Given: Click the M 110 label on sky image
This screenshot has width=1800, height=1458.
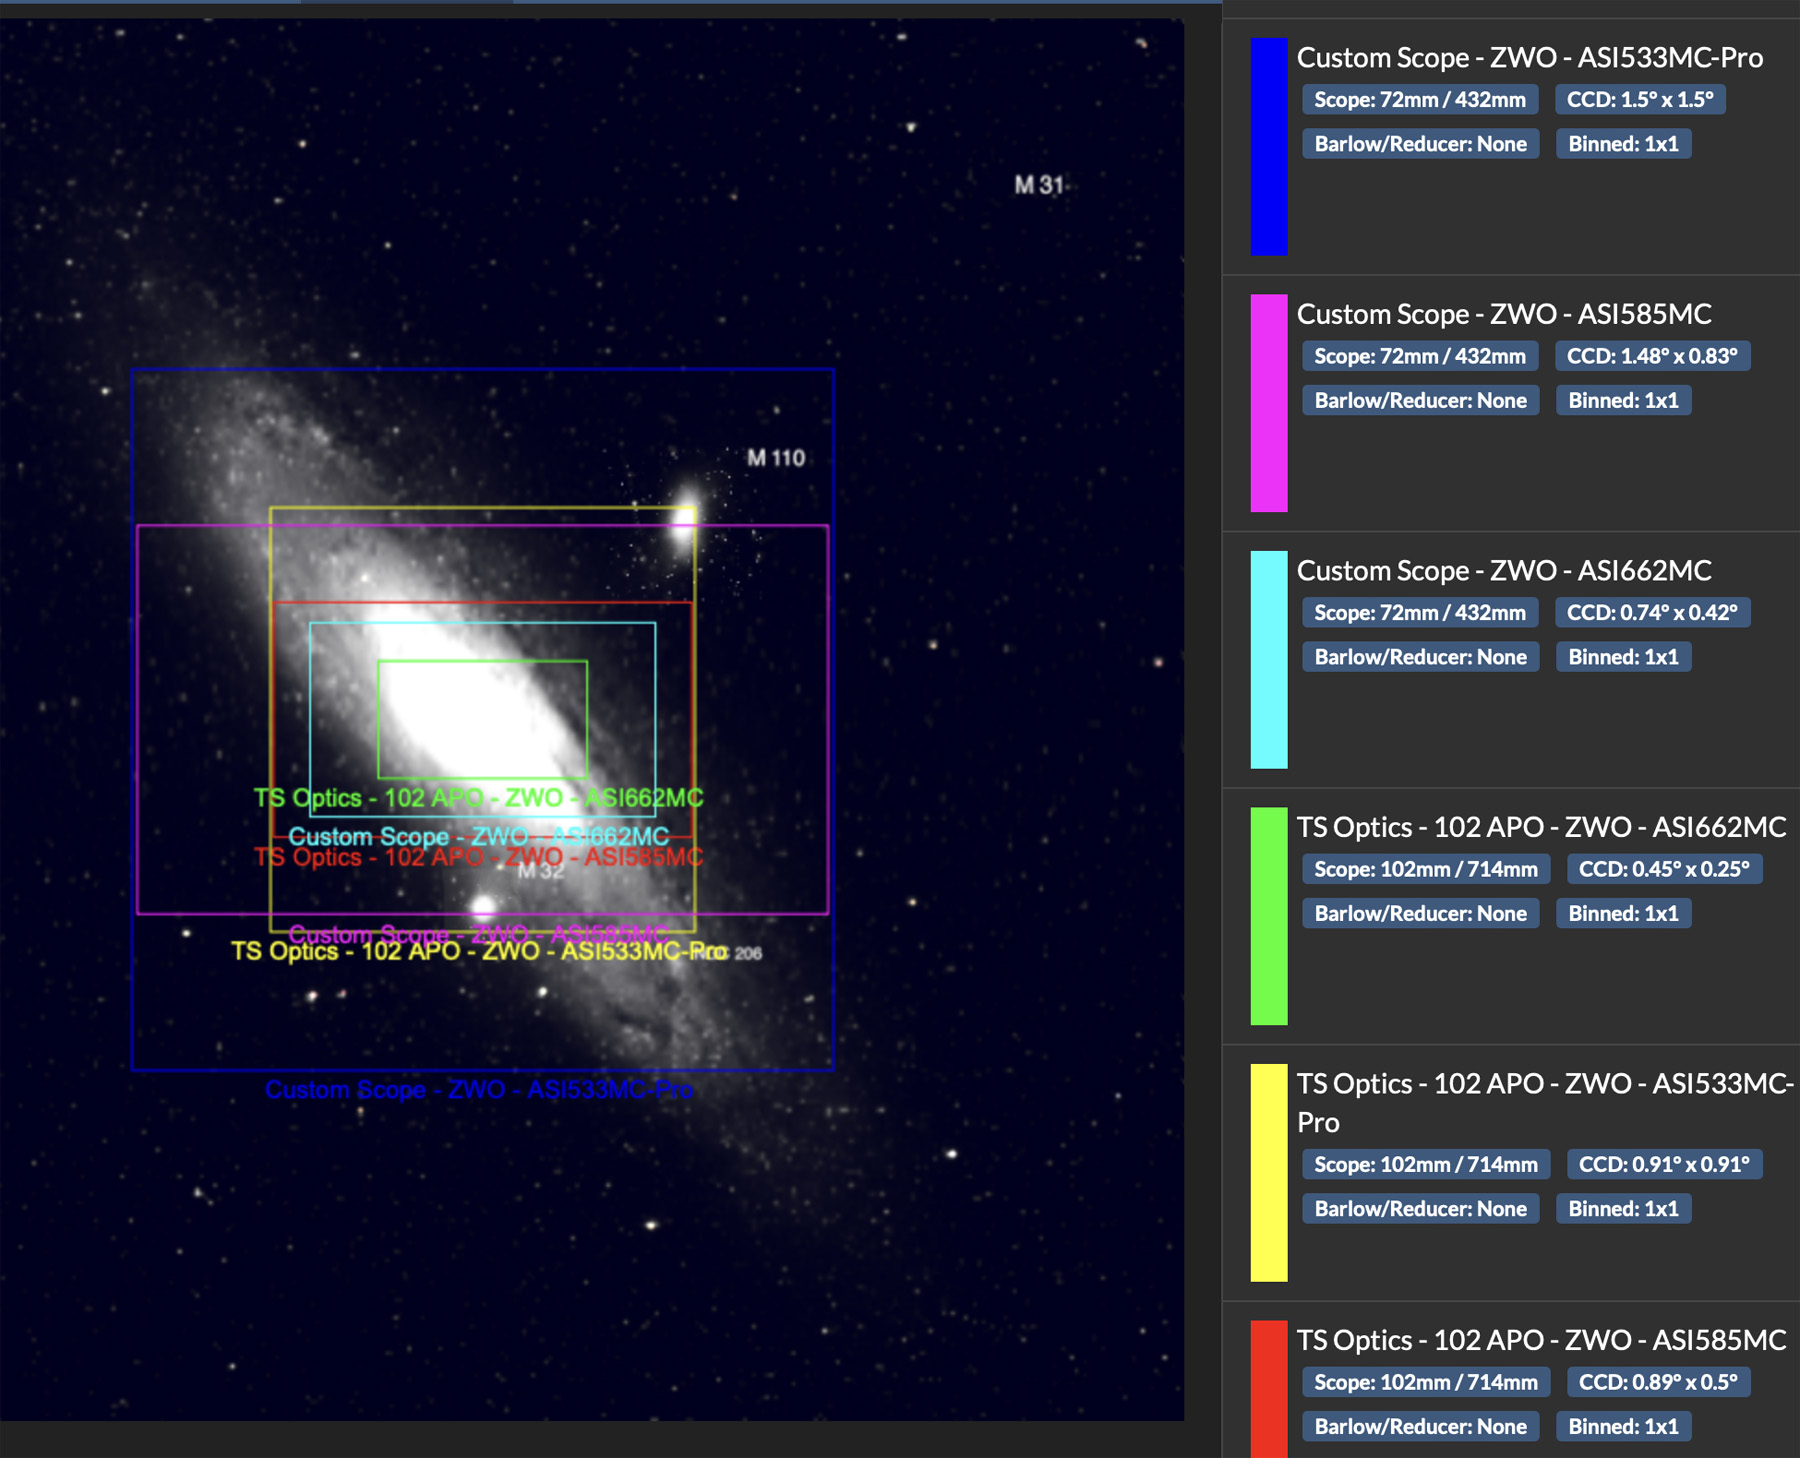Looking at the screenshot, I should [x=776, y=458].
